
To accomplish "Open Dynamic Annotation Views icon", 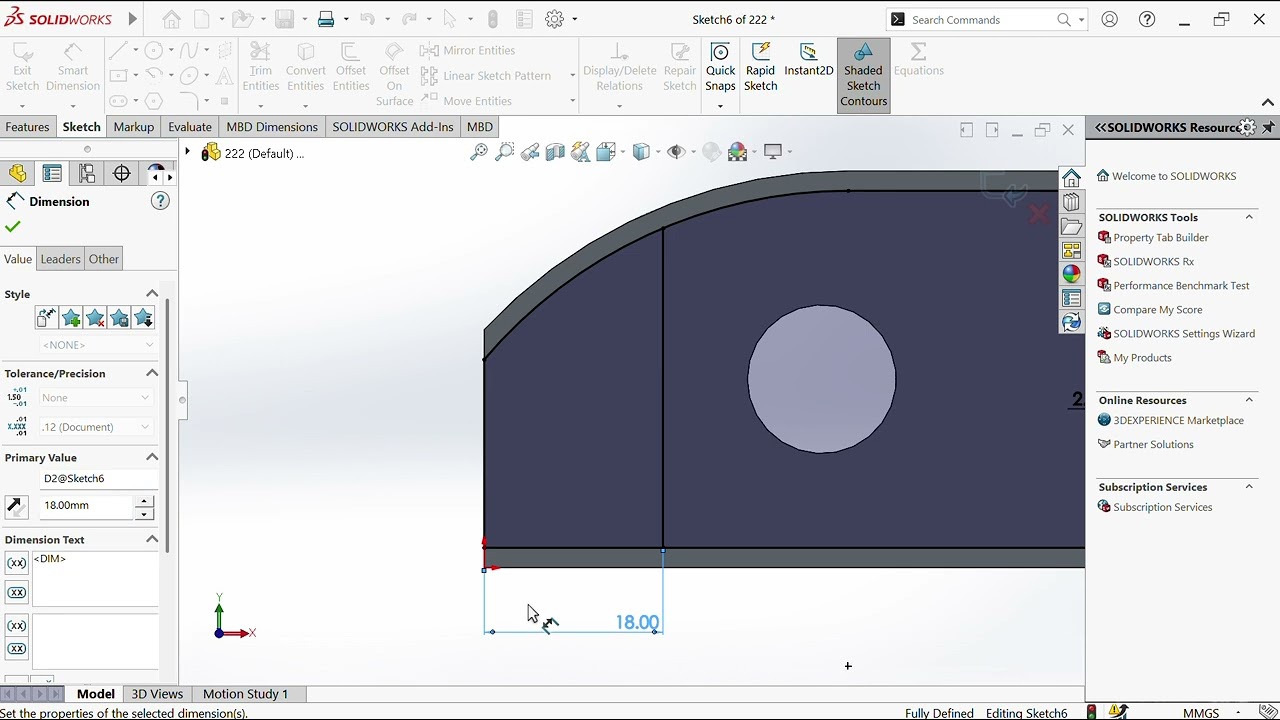I will click(x=580, y=152).
